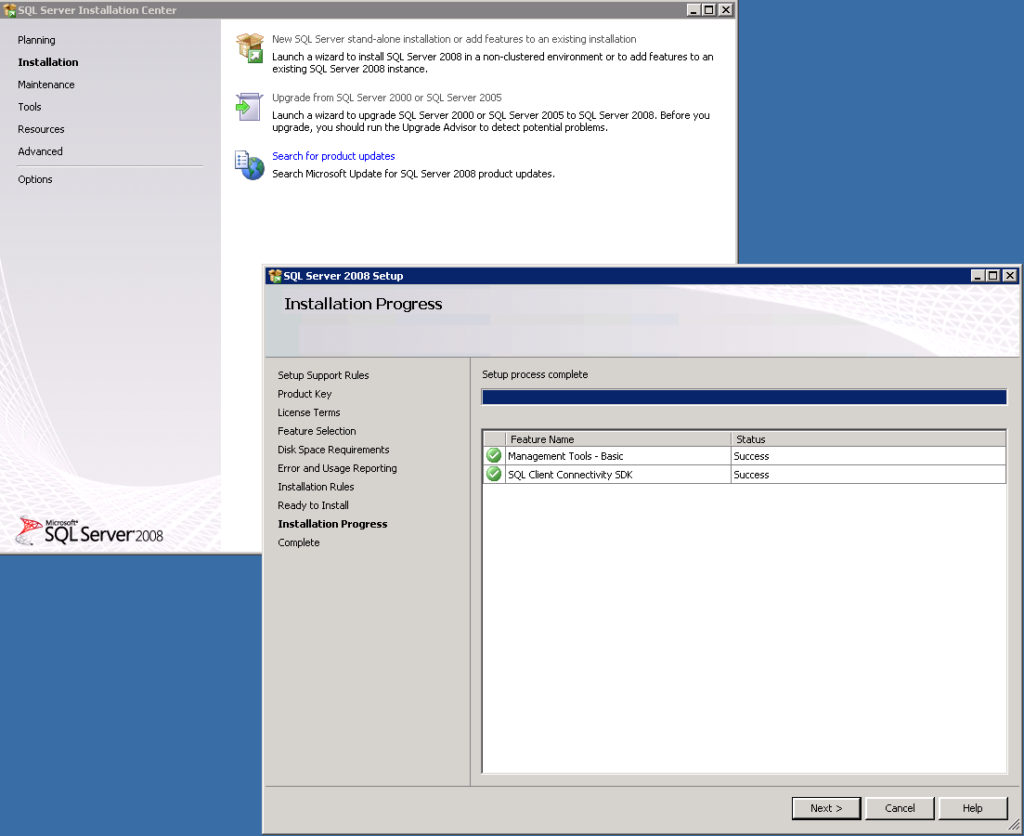Screen dimensions: 1024x836
Task: Click the success check for SQL Client Connectivity SDK
Action: point(492,474)
